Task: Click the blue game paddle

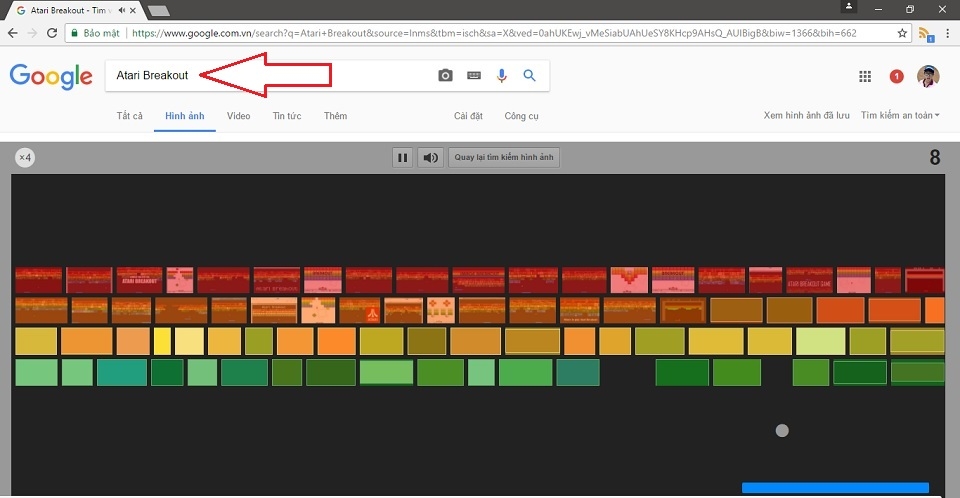Action: (835, 488)
